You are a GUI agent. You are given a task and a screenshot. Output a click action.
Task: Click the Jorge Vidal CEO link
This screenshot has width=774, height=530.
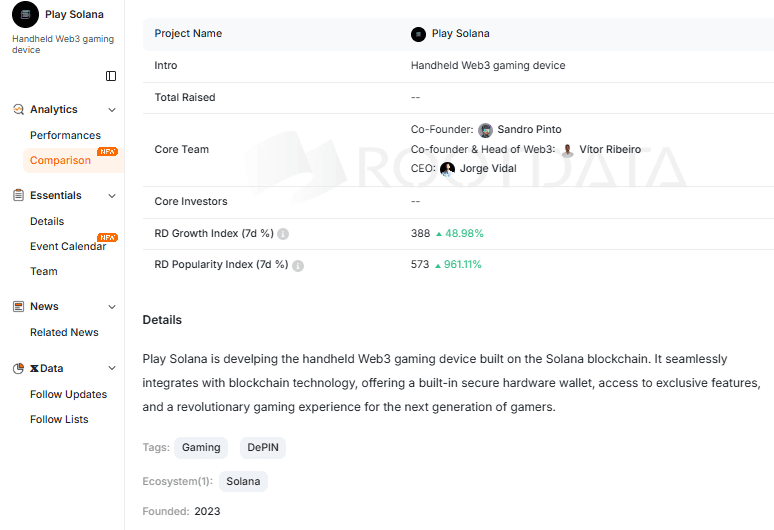pyautogui.click(x=487, y=168)
